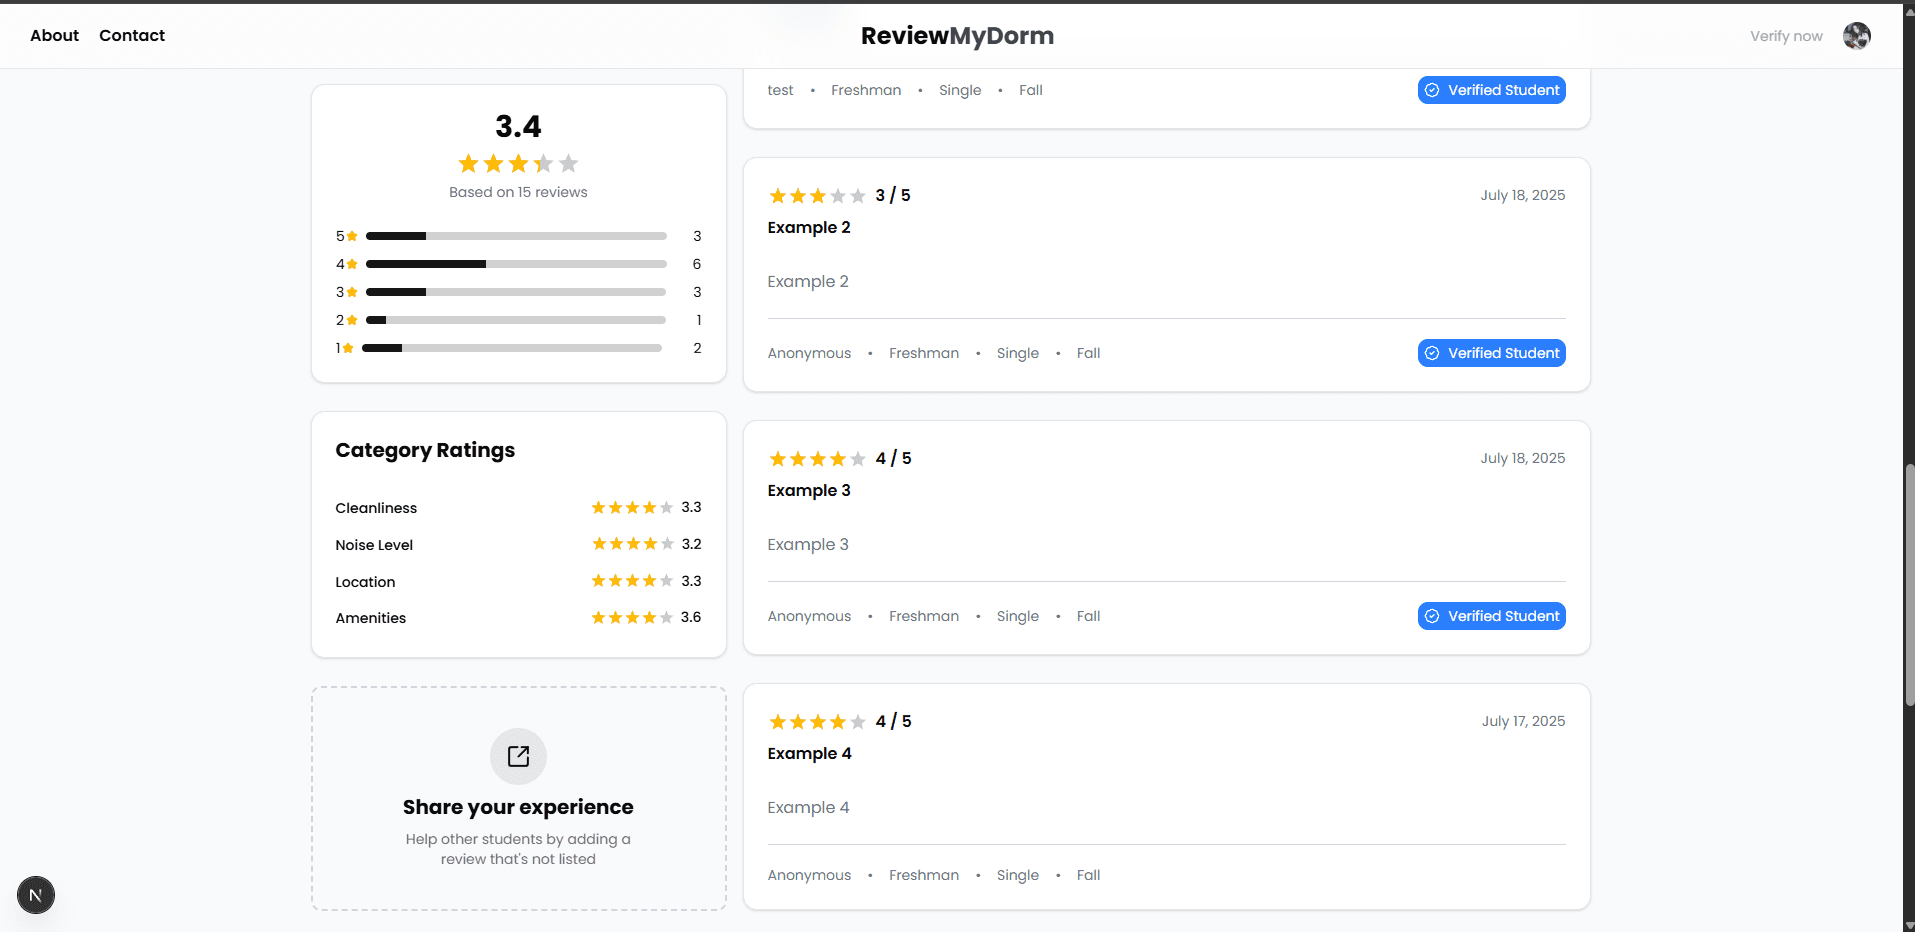This screenshot has width=1915, height=932.
Task: Click the Amenities 3.6 score value
Action: pyautogui.click(x=691, y=617)
